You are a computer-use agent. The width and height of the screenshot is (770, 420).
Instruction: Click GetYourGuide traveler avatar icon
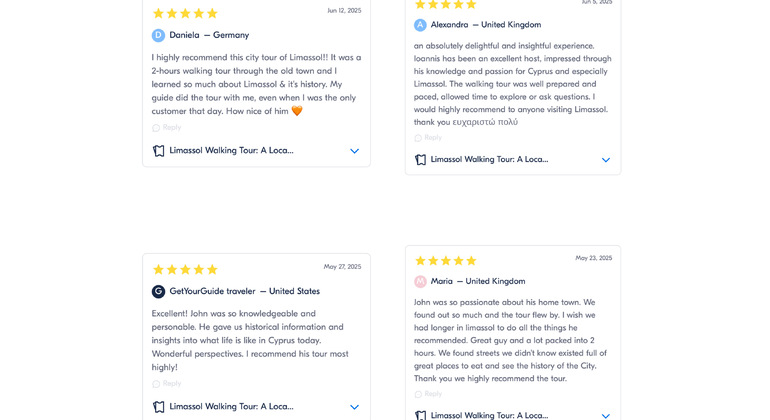(x=158, y=292)
